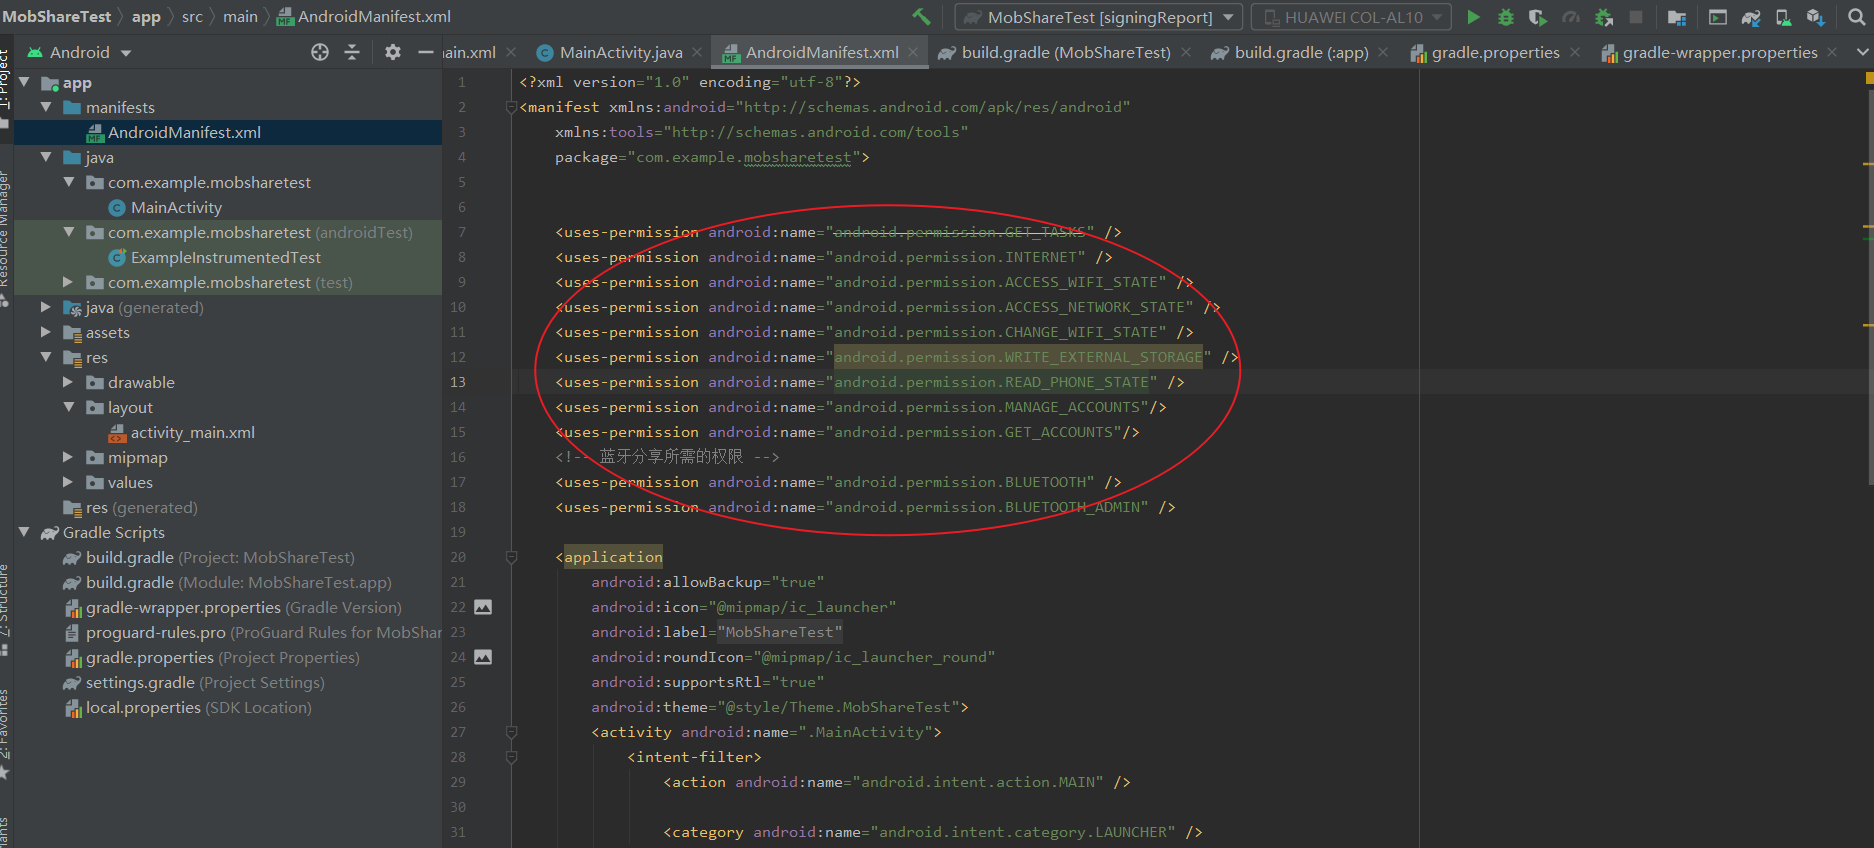This screenshot has width=1874, height=848.
Task: Expand the drawable folder
Action: [68, 382]
